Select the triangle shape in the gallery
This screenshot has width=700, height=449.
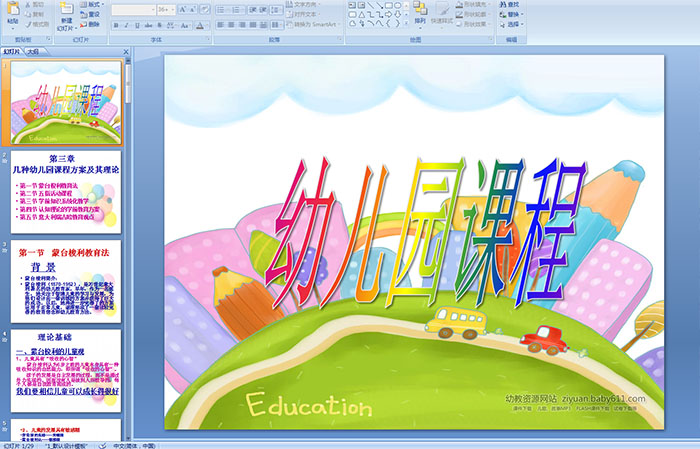(x=361, y=14)
